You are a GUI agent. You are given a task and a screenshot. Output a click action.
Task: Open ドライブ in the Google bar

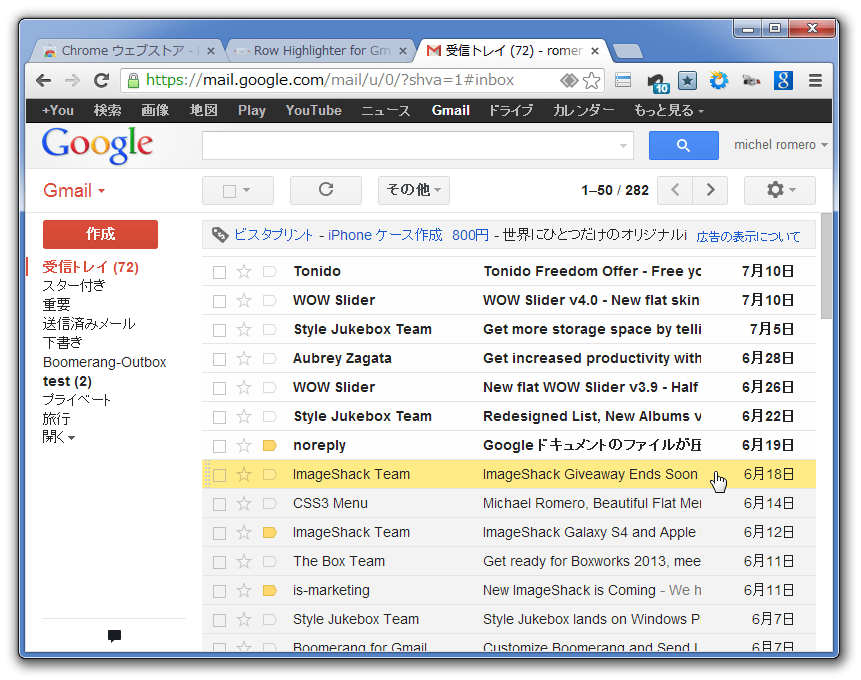point(511,110)
